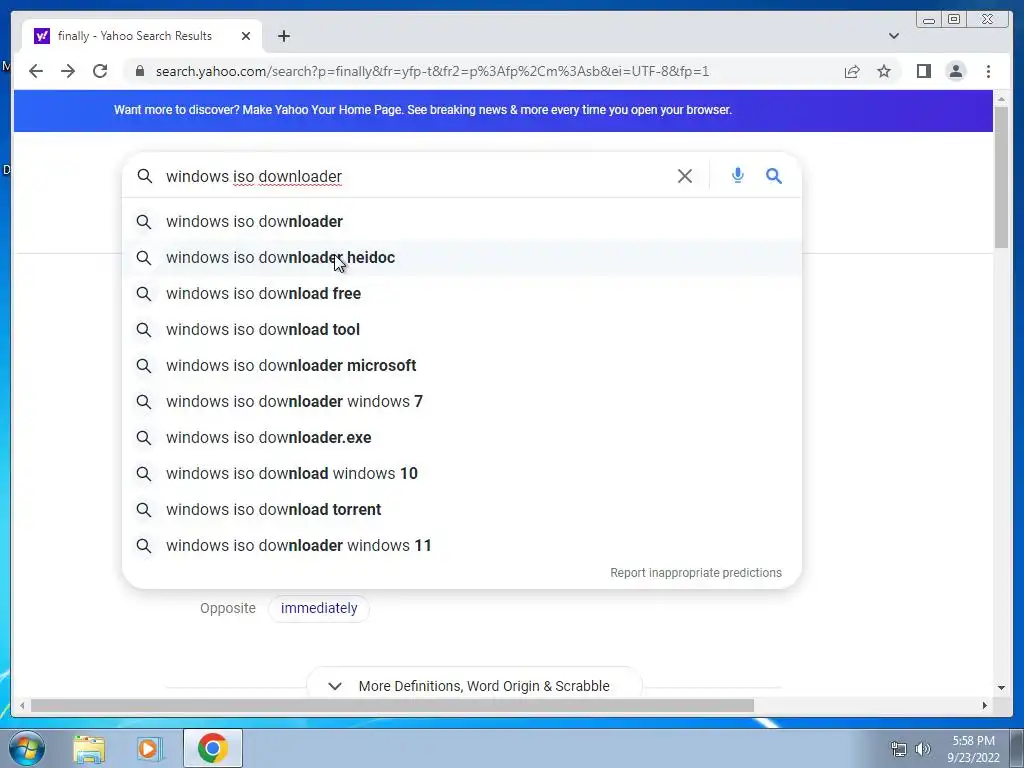Launch Windows Media Player from the taskbar
Viewport: 1024px width, 768px height.
coord(149,748)
